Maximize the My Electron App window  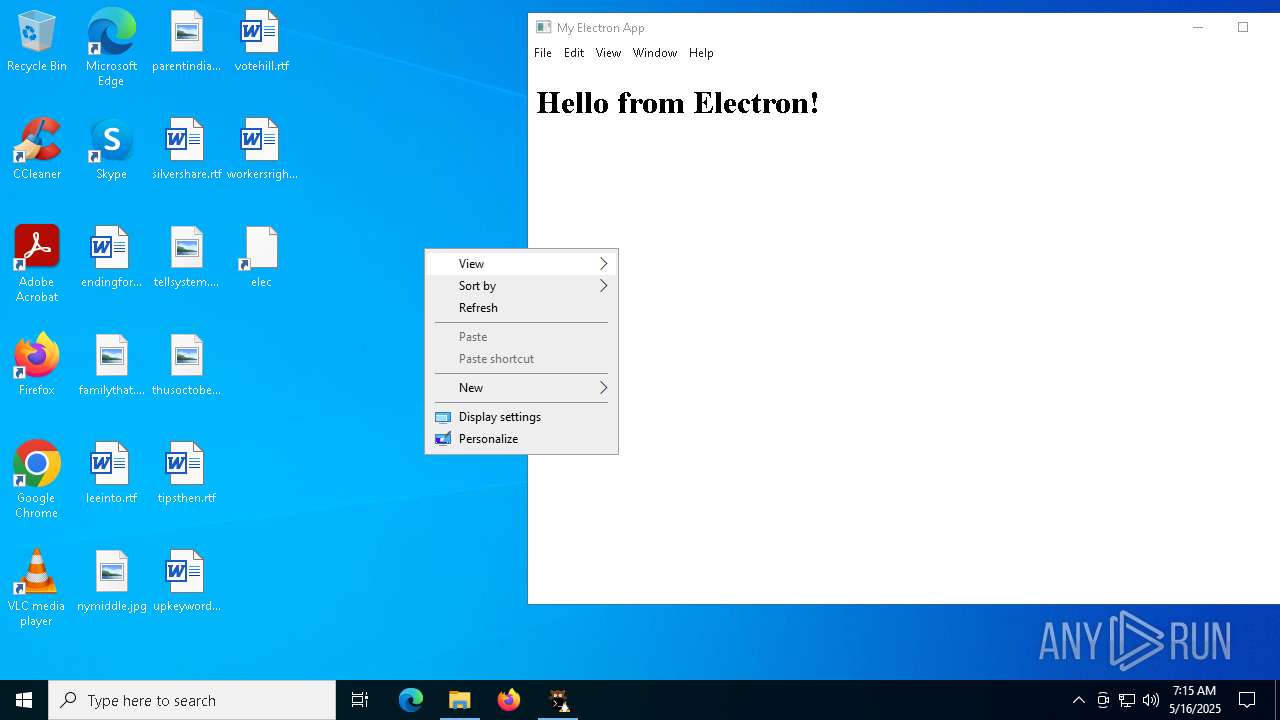[1243, 27]
